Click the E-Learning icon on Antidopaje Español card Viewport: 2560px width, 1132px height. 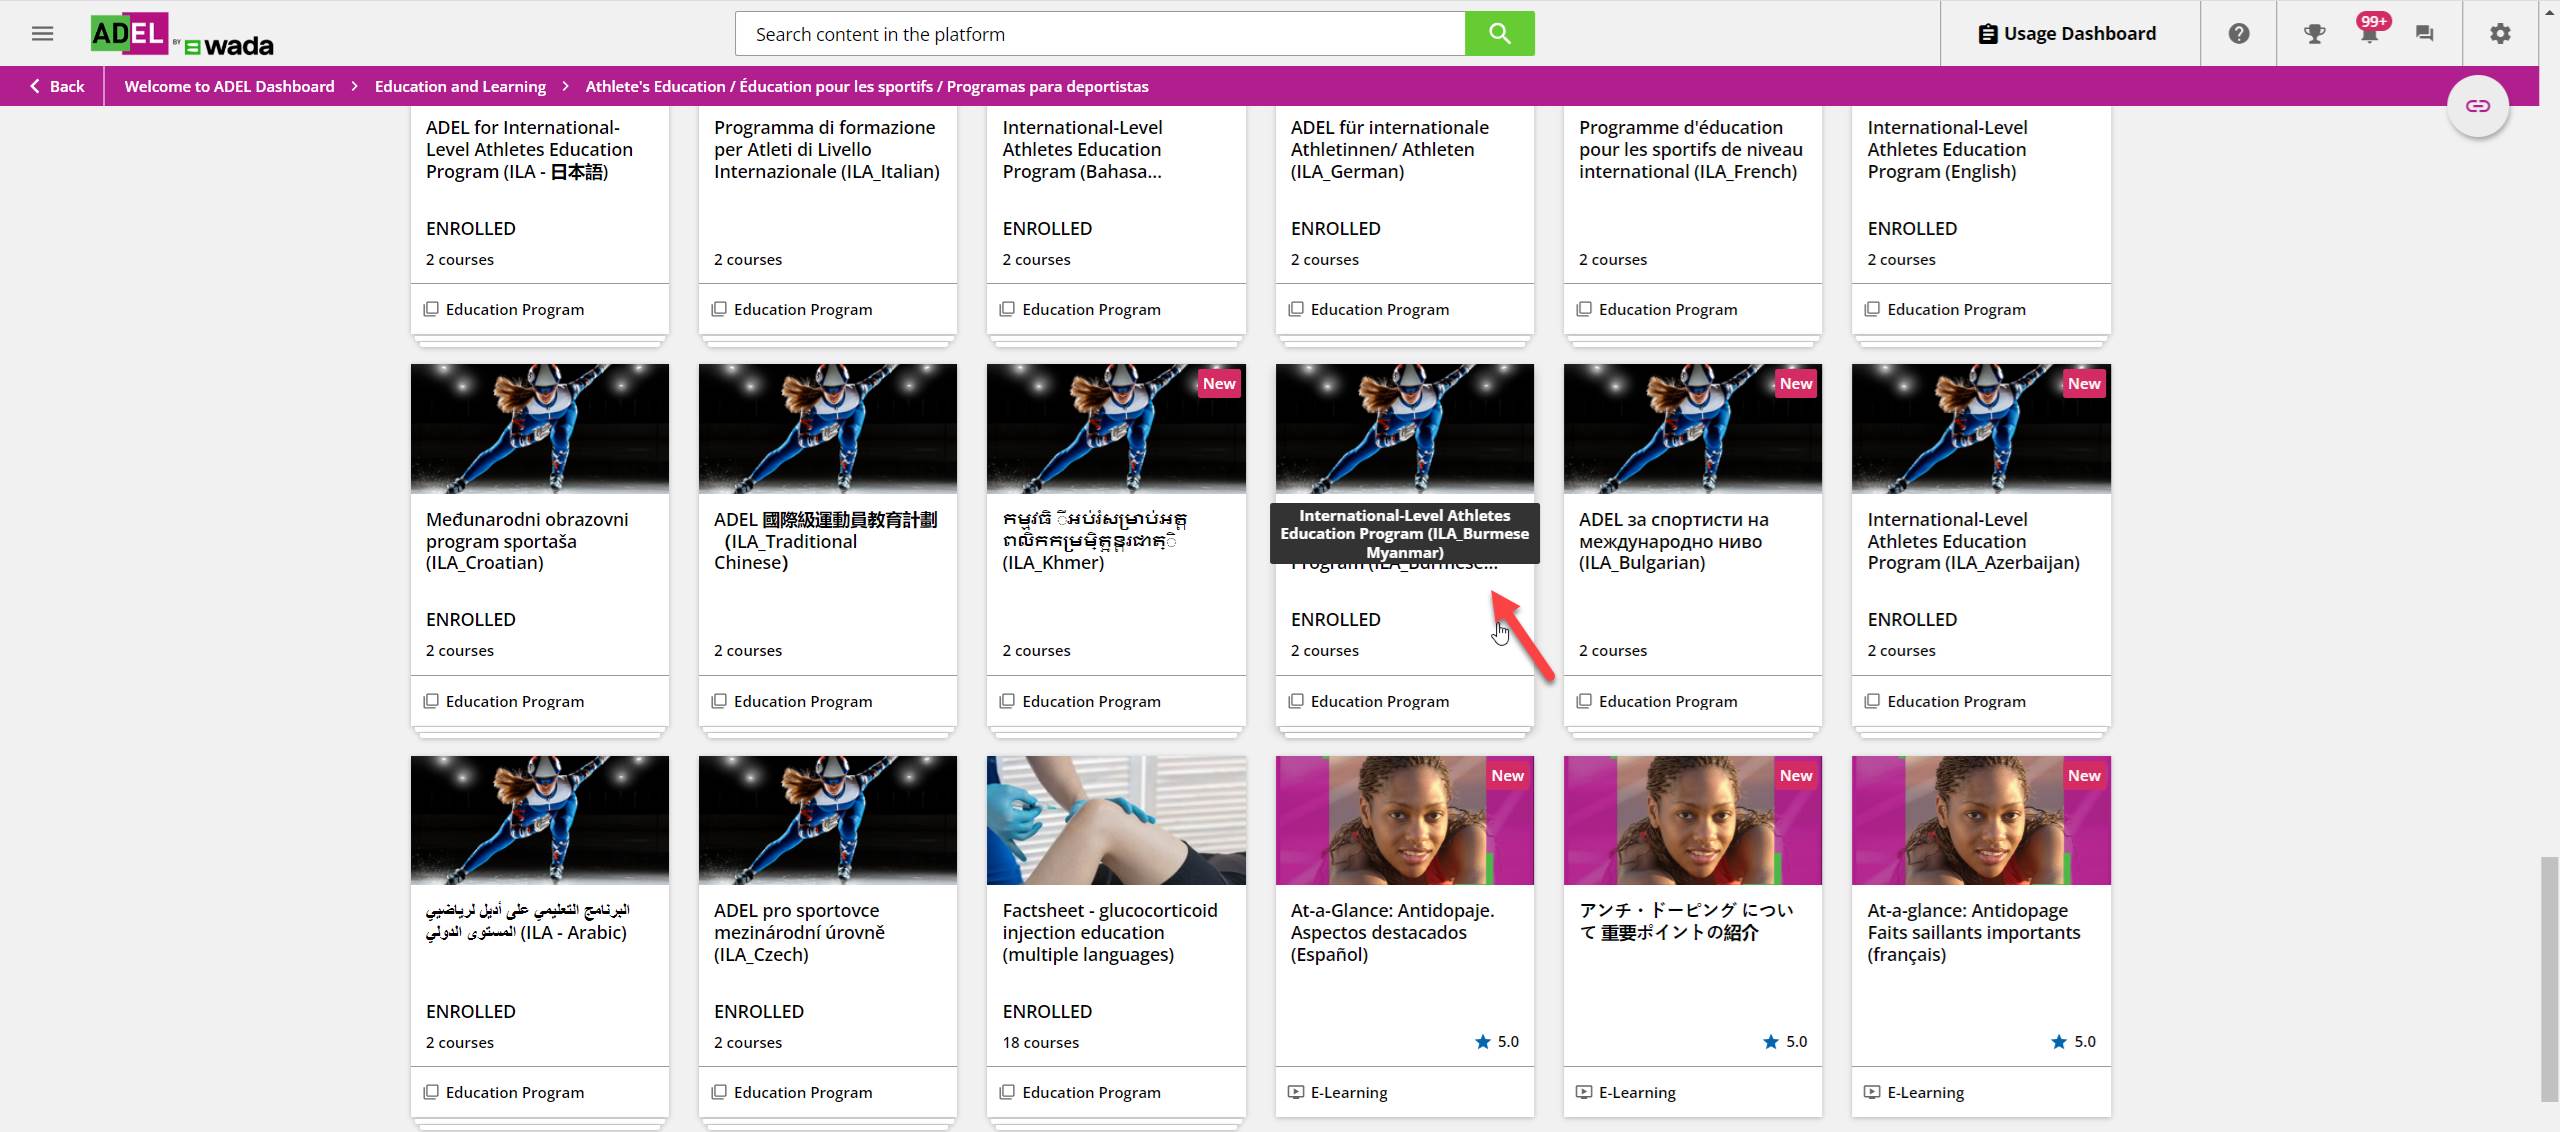pyautogui.click(x=1296, y=1092)
